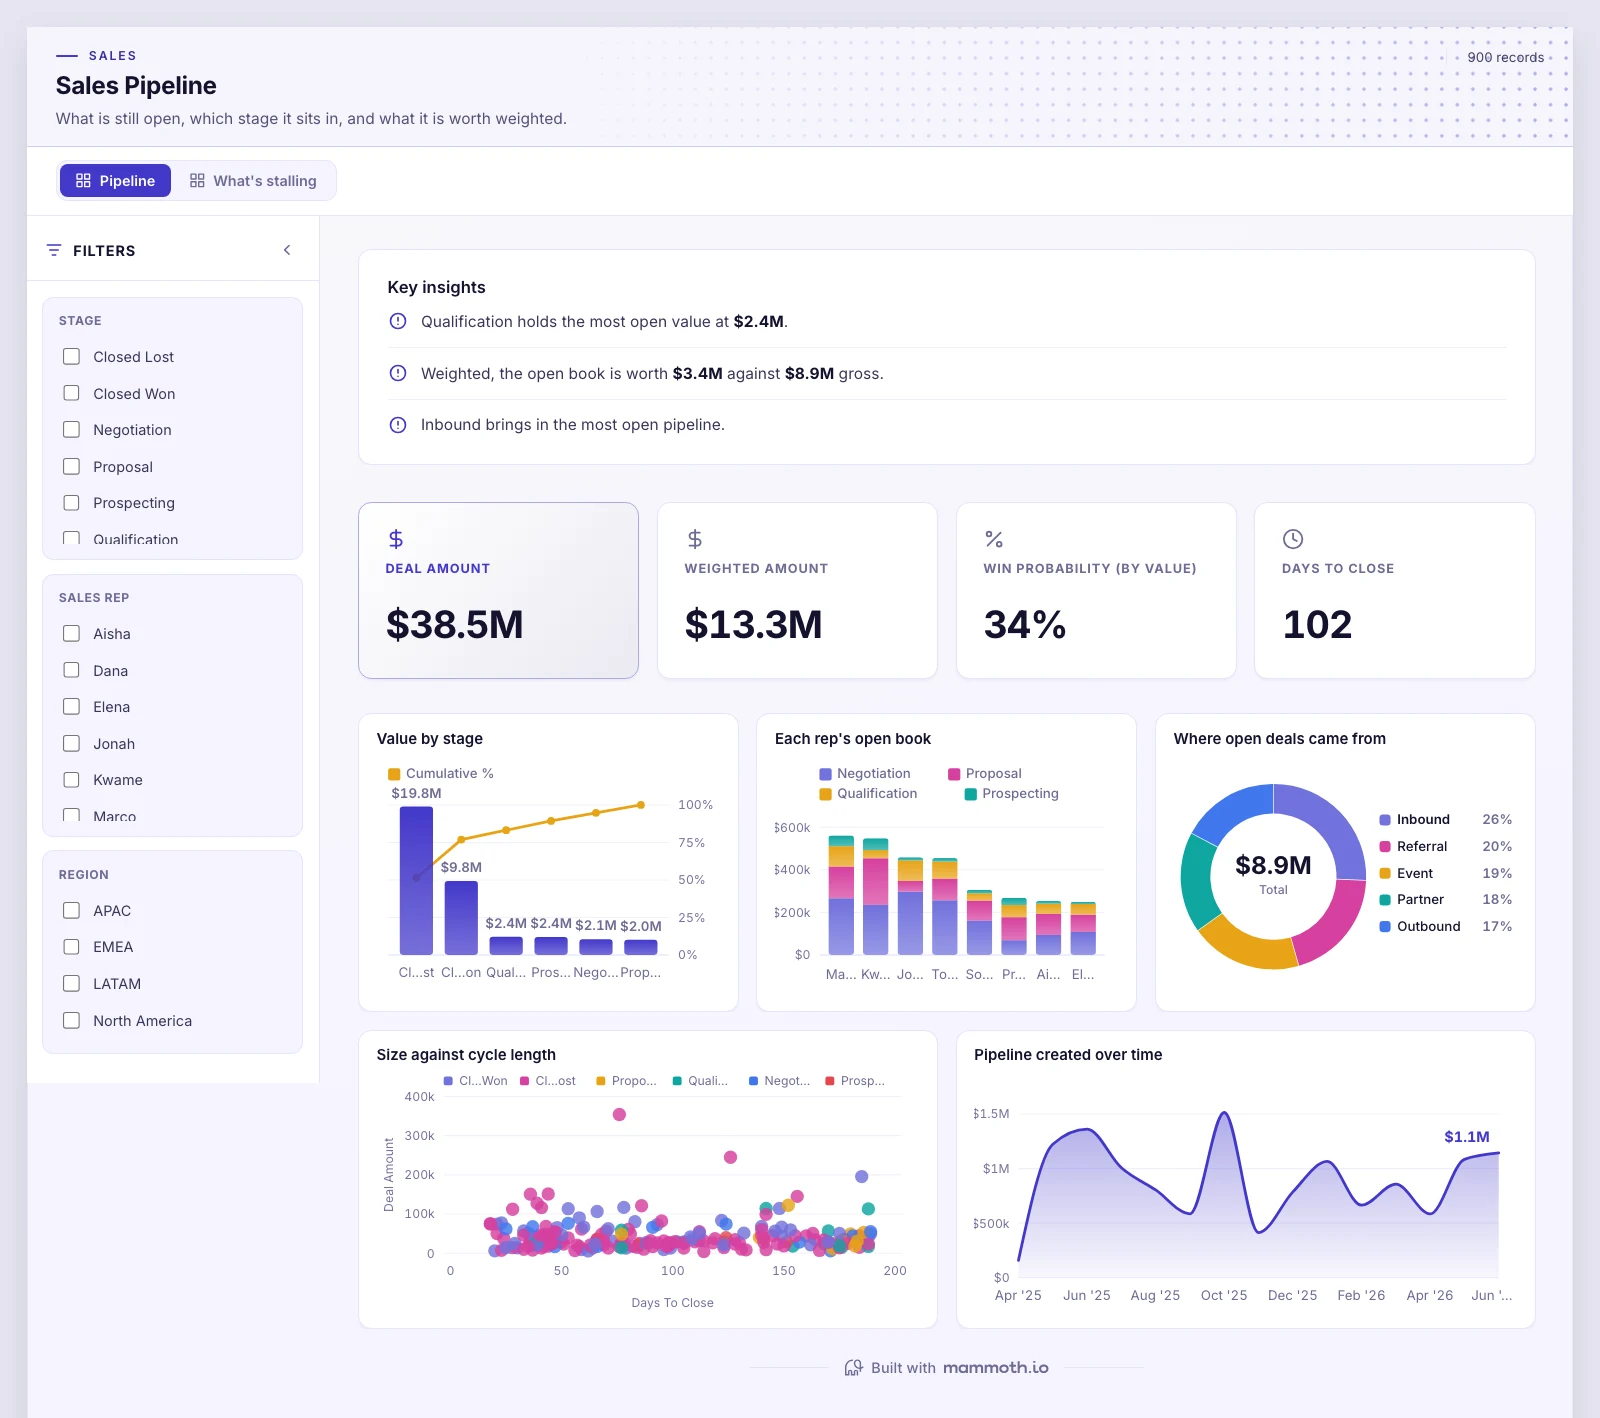Click the dollar icon on Deal Amount card
1600x1418 pixels.
click(x=396, y=539)
